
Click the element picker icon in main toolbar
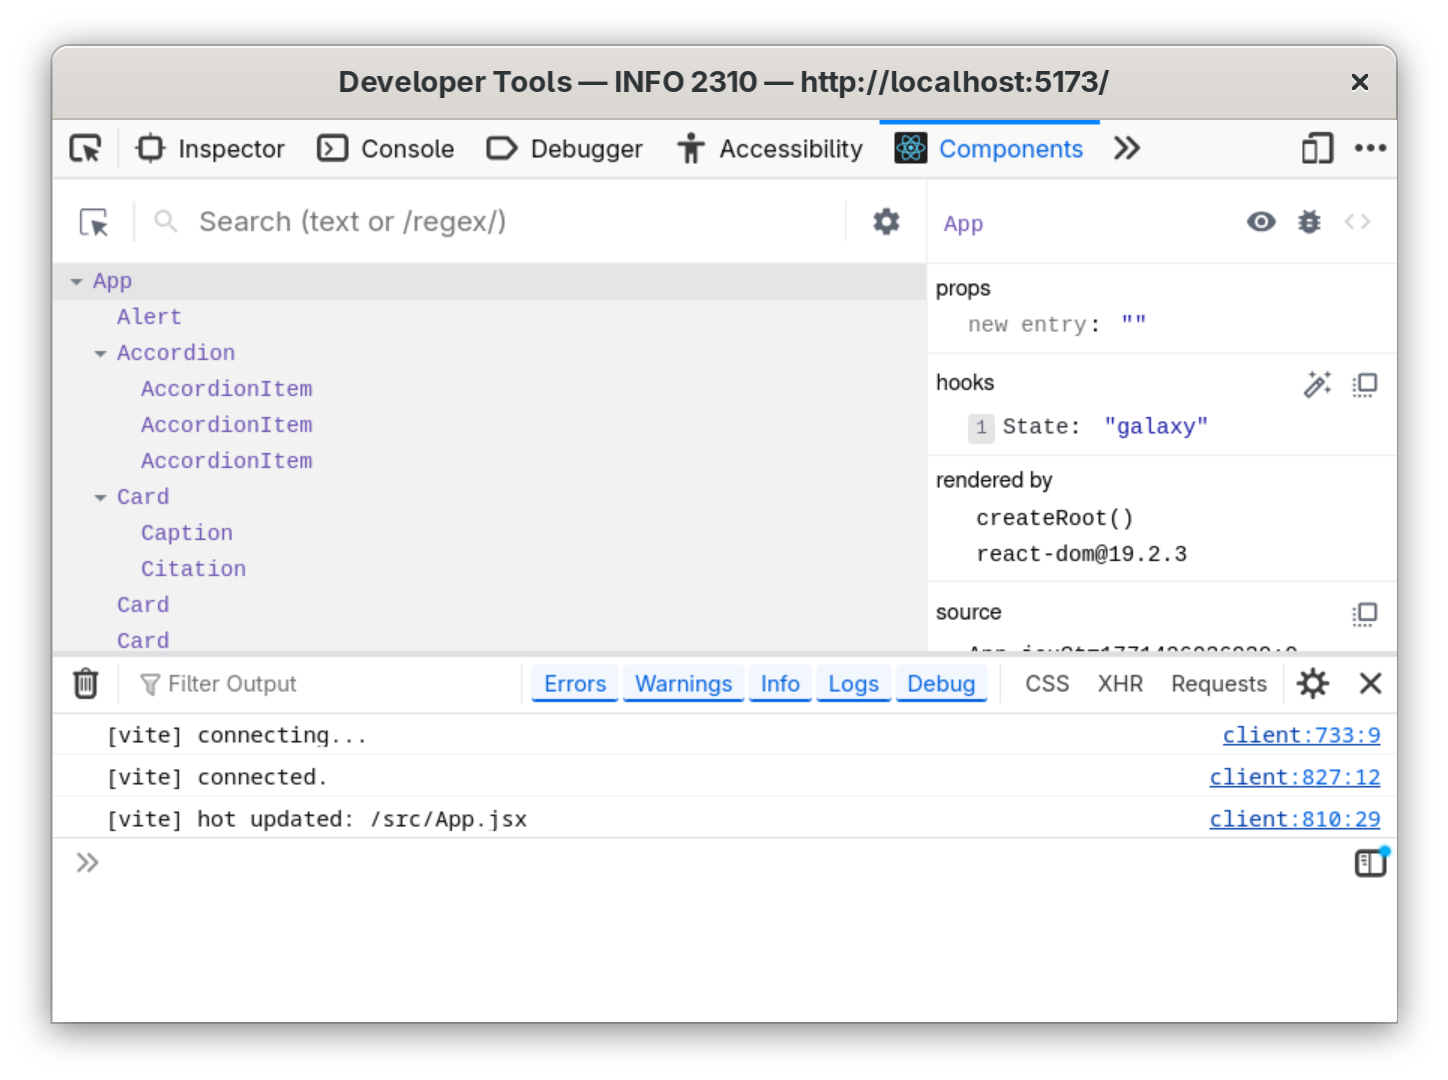coord(86,149)
